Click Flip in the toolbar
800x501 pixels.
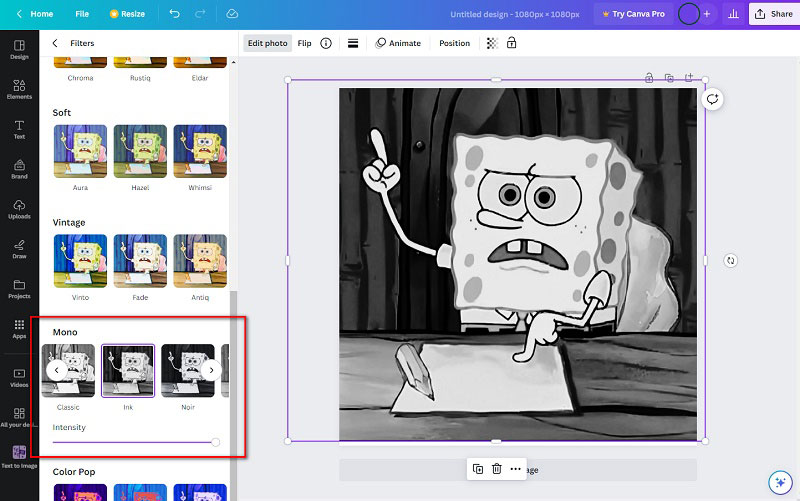click(x=305, y=43)
